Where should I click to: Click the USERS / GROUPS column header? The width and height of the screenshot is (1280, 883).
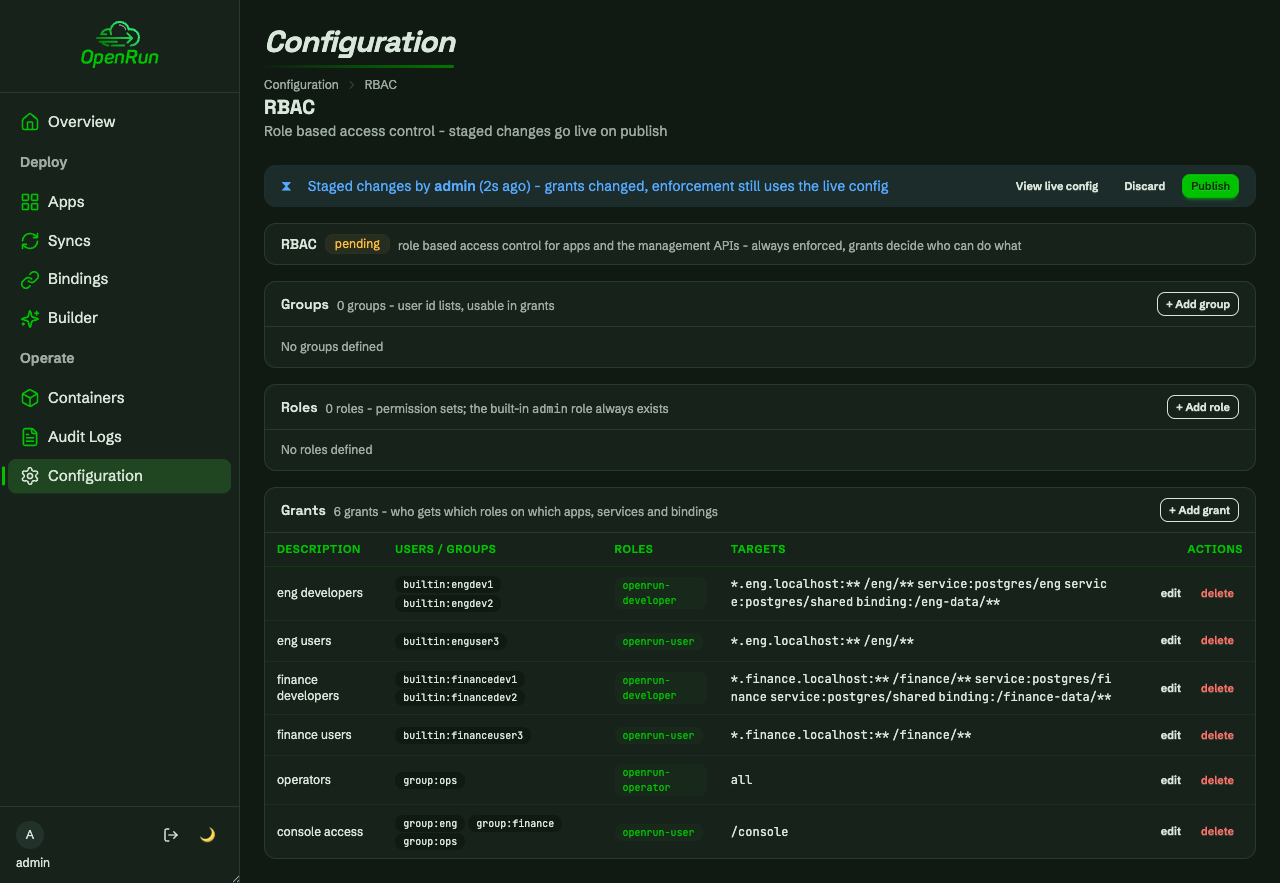pos(446,549)
